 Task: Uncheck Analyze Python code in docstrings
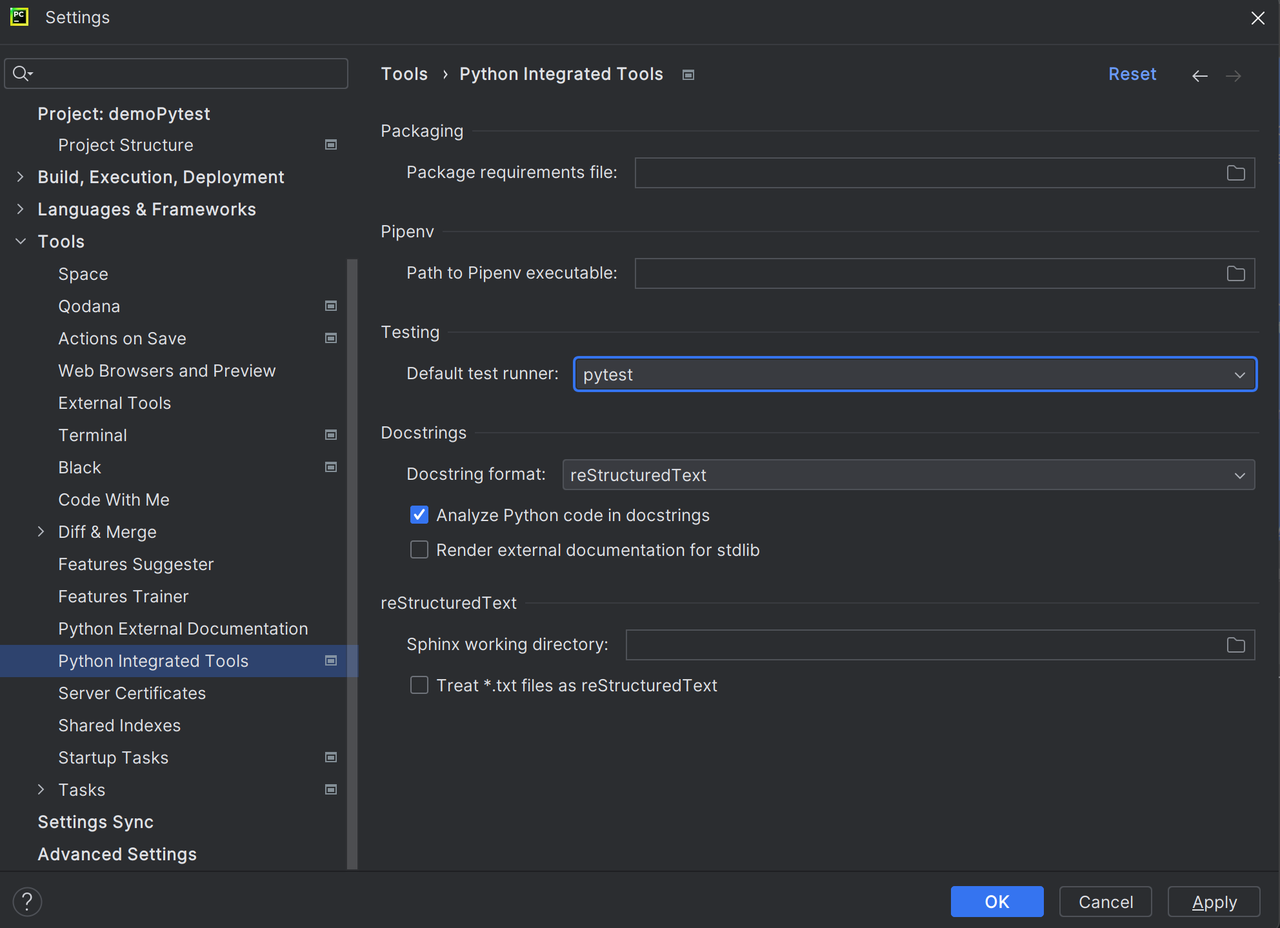click(x=419, y=515)
